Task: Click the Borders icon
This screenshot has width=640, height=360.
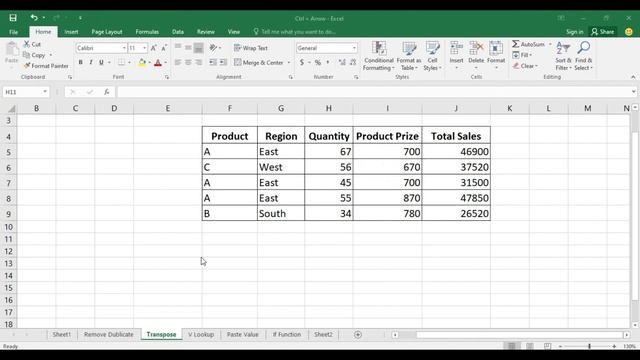Action: click(x=121, y=62)
